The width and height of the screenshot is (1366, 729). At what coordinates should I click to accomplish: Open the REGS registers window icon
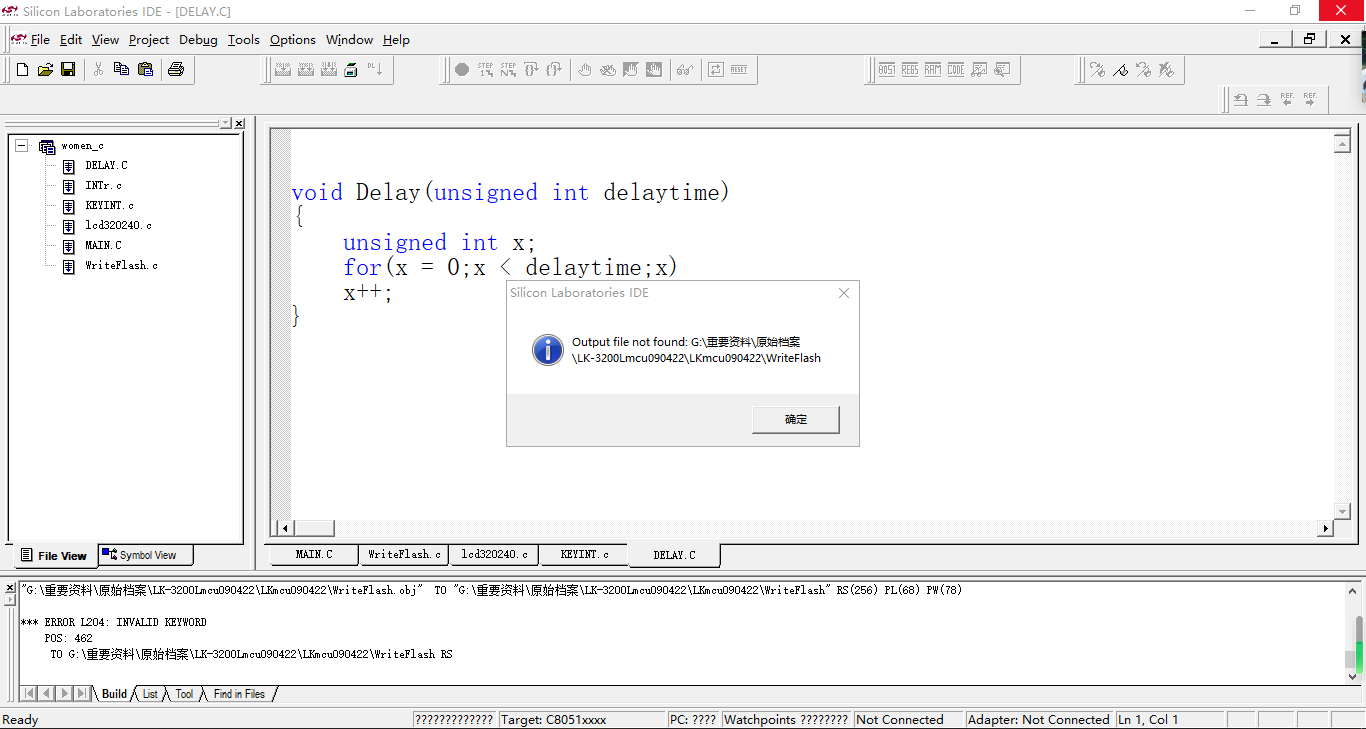pos(910,69)
